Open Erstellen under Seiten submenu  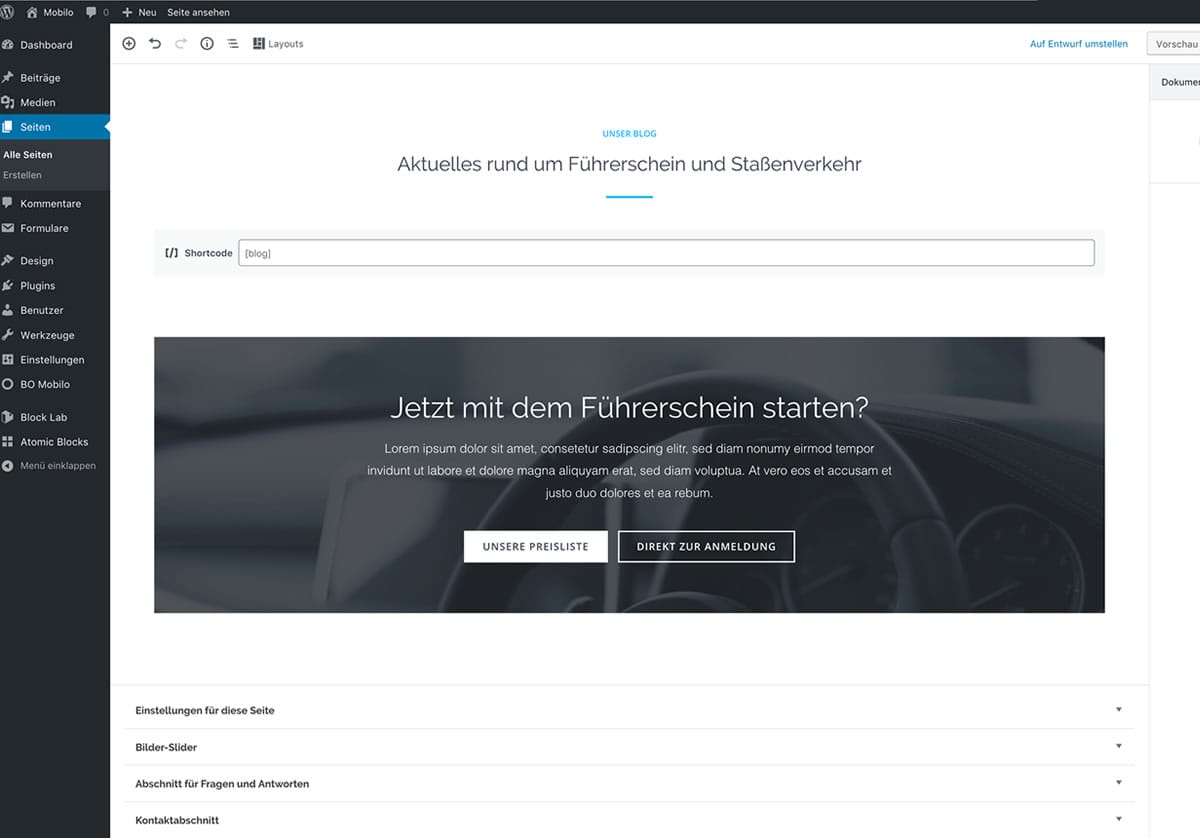(x=23, y=175)
